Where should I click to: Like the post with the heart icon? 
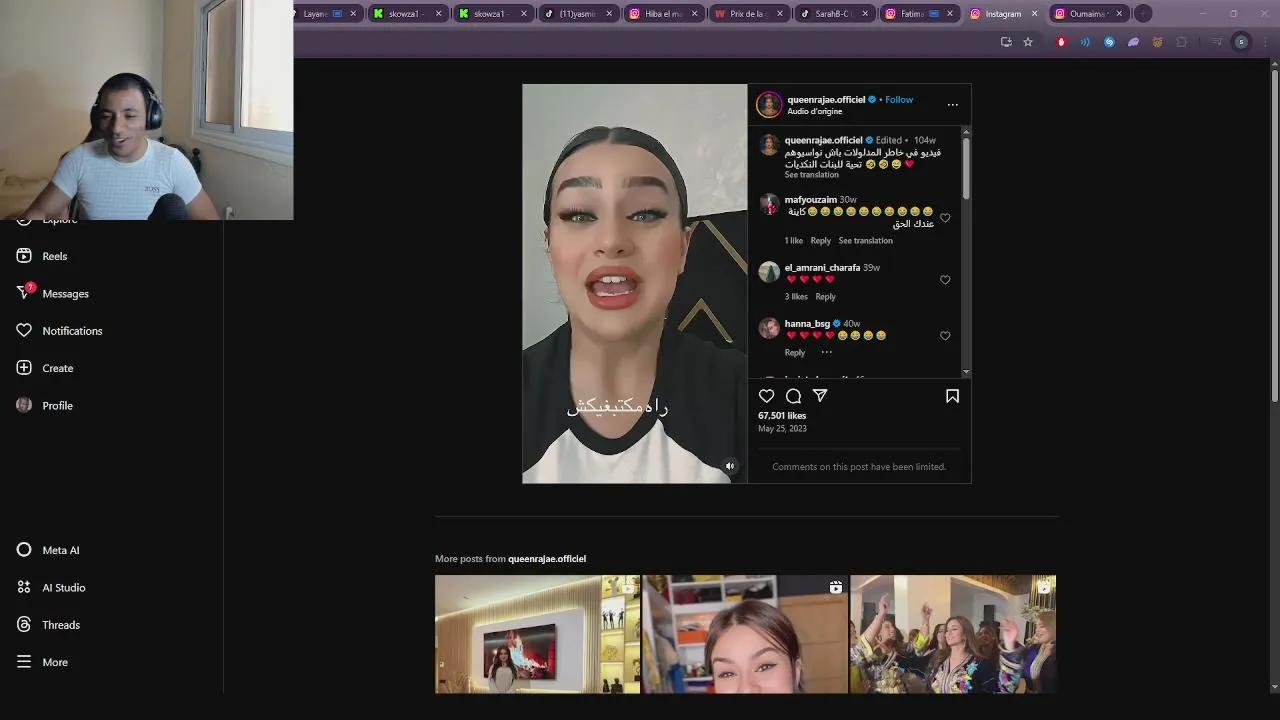click(x=766, y=396)
